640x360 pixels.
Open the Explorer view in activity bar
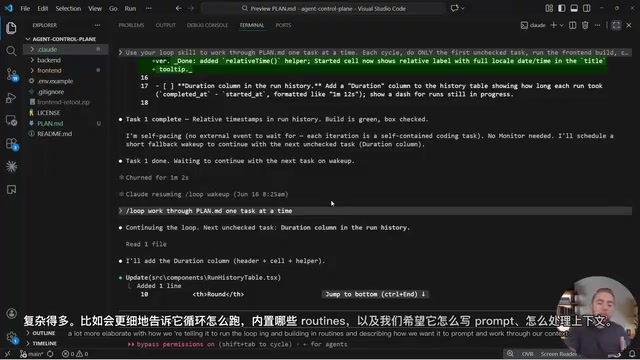(x=11, y=28)
